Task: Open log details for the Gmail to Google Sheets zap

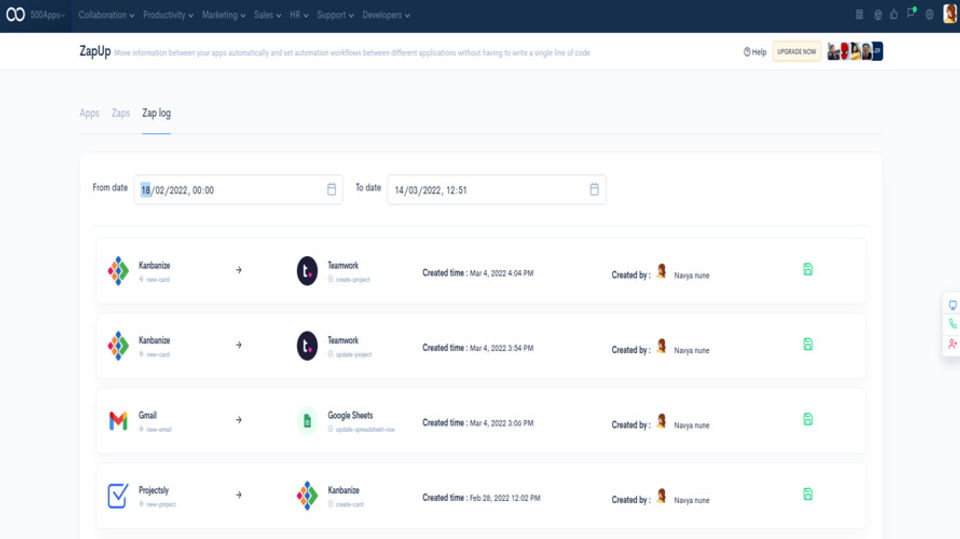Action: pyautogui.click(x=808, y=420)
